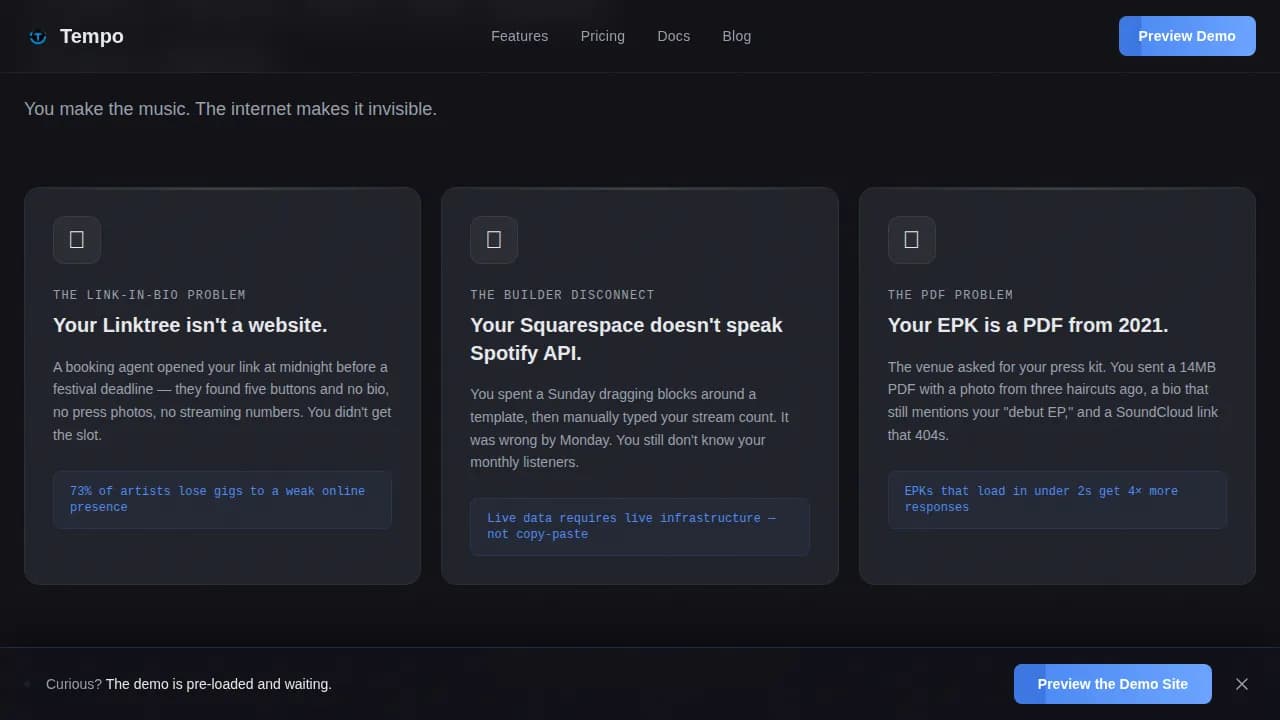Image resolution: width=1280 pixels, height=720 pixels.
Task: Click the Preview the Demo Site button
Action: point(1112,684)
